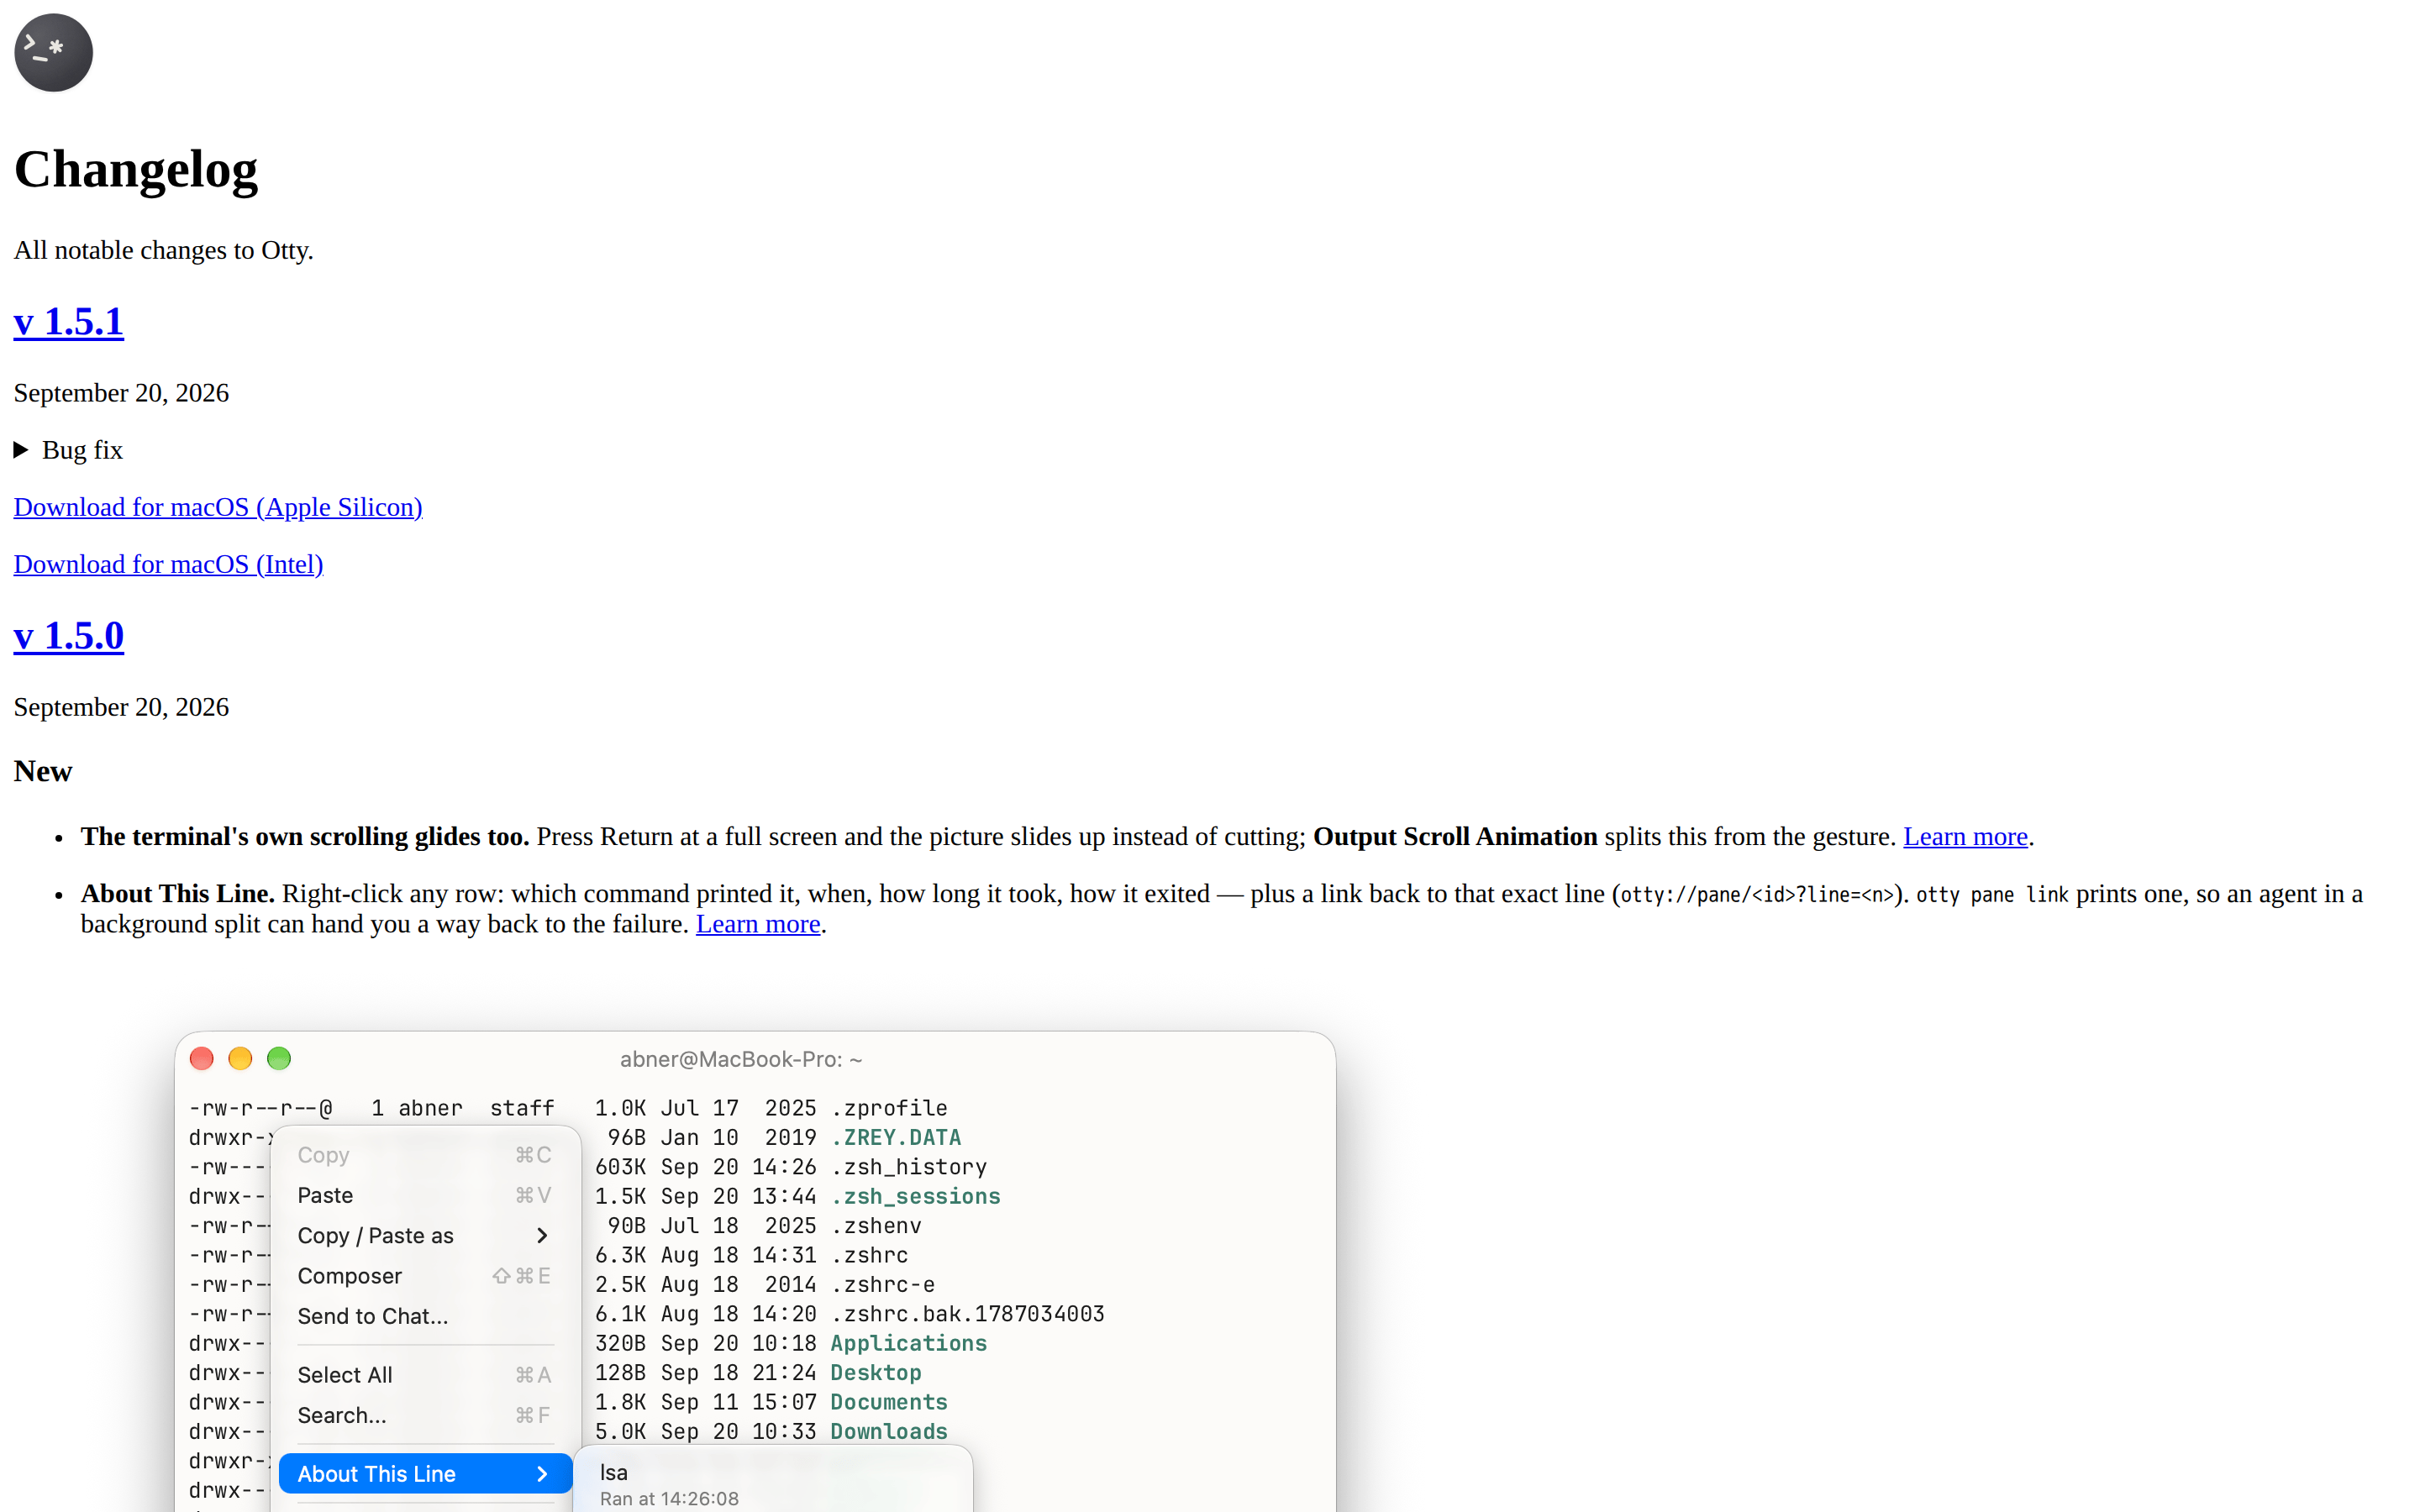Open Learn more about Output Scroll Animation

click(1965, 836)
